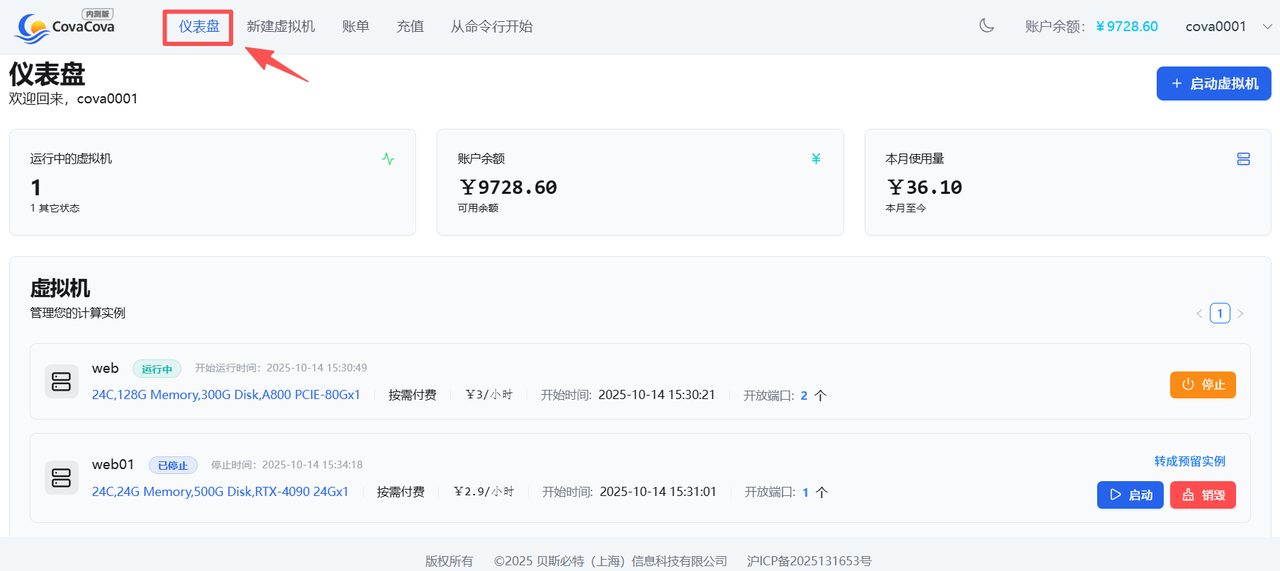Click the CovaCova logo
Viewport: 1280px width, 571px height.
point(66,26)
